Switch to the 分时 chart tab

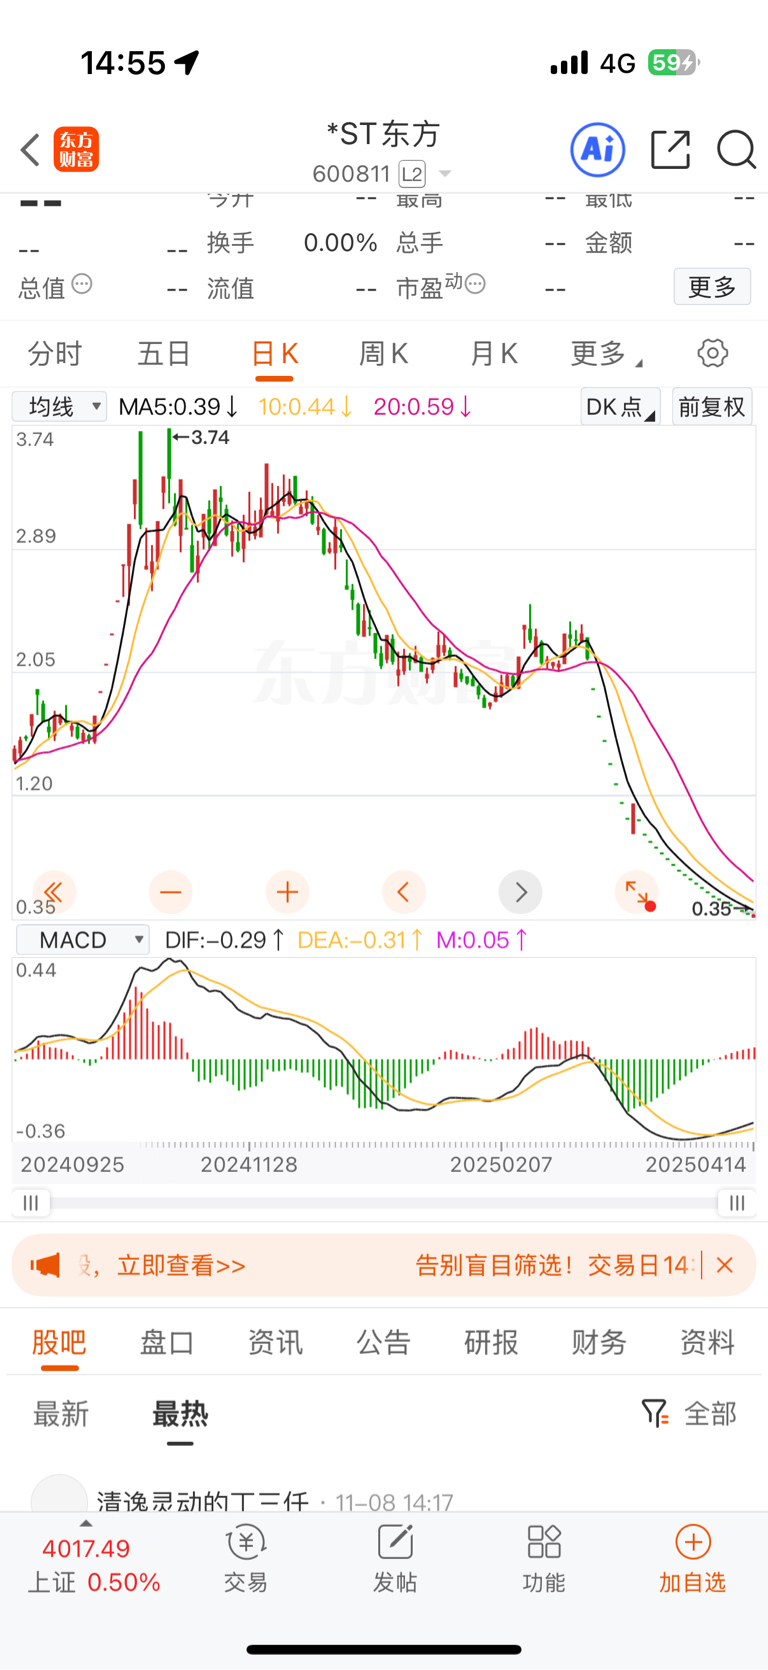[x=55, y=353]
